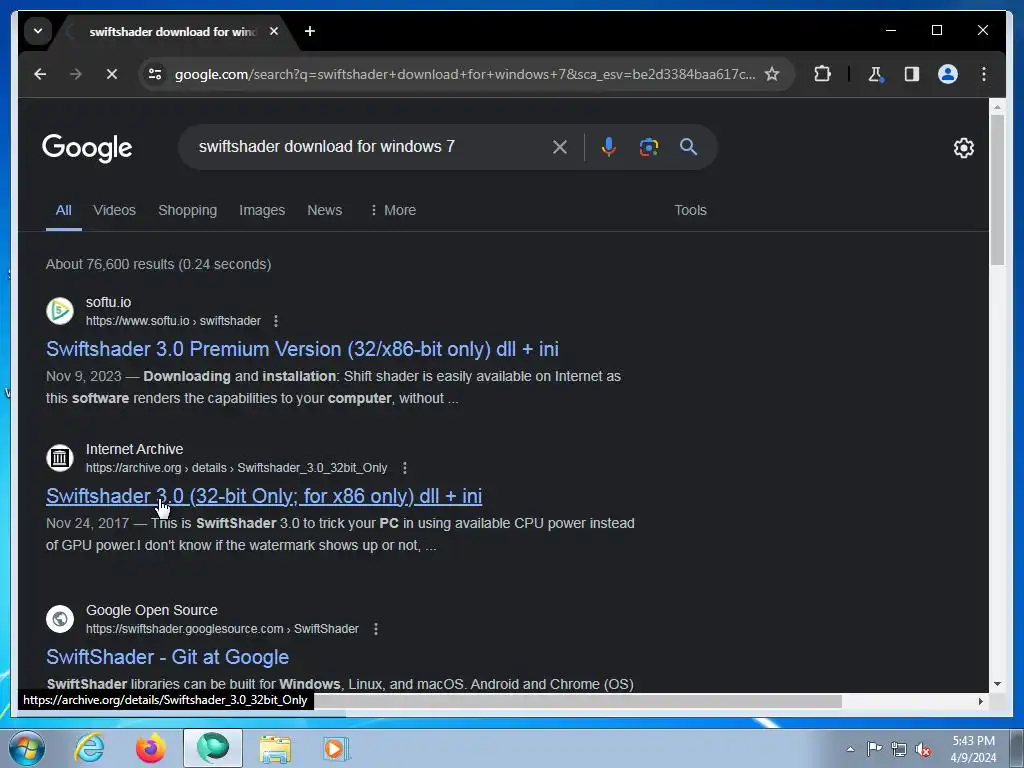Open Swiftshader 3.0 (32-bit Only) link

click(x=264, y=496)
